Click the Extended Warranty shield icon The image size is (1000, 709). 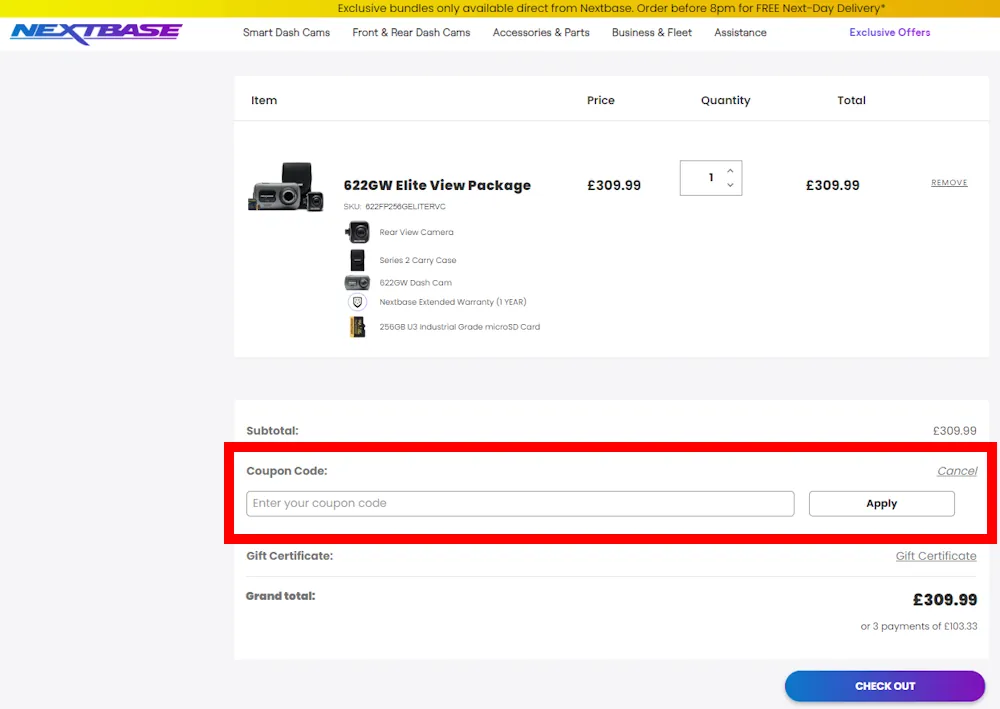point(357,302)
